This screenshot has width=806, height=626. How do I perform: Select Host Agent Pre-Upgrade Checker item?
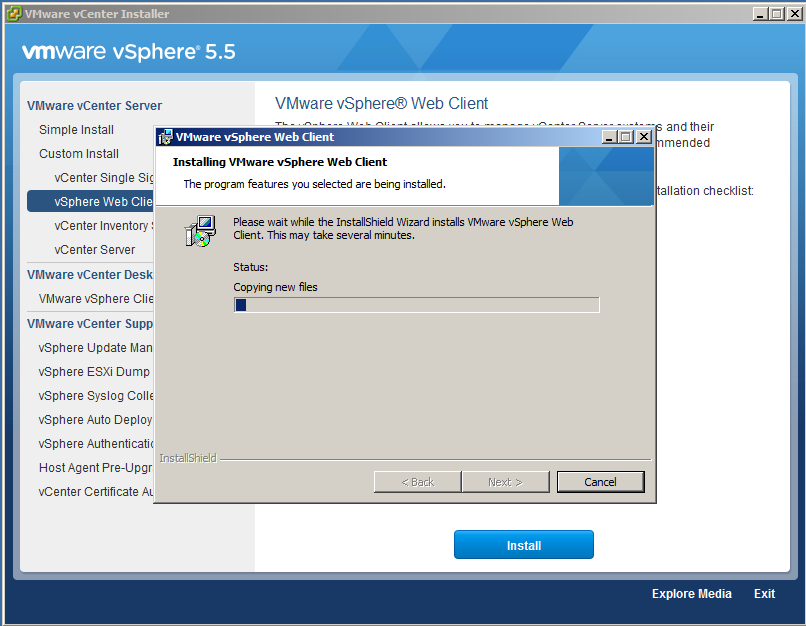[96, 468]
